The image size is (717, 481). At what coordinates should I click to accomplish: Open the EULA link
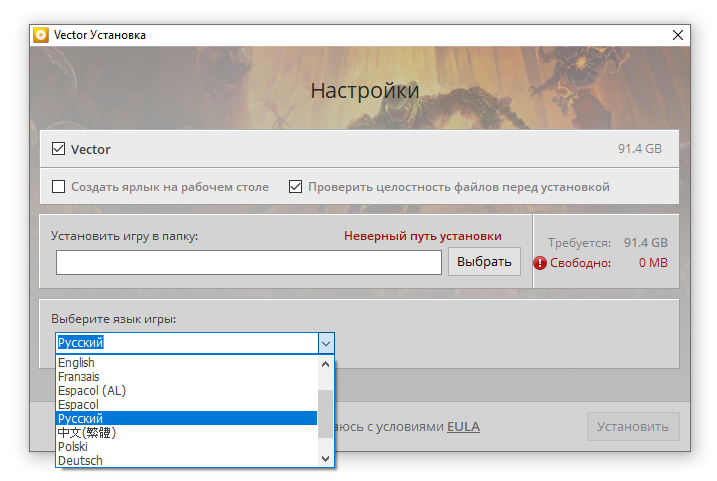(x=463, y=427)
